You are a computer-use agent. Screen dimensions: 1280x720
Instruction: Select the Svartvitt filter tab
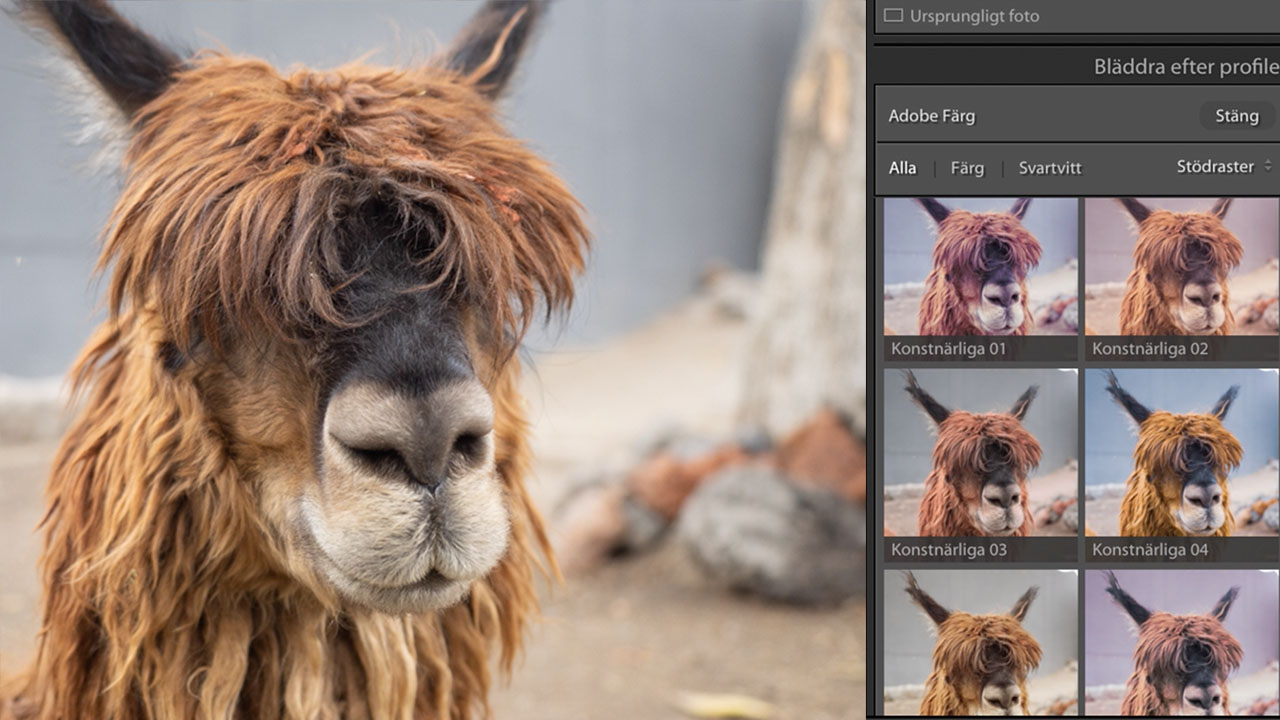point(1050,168)
